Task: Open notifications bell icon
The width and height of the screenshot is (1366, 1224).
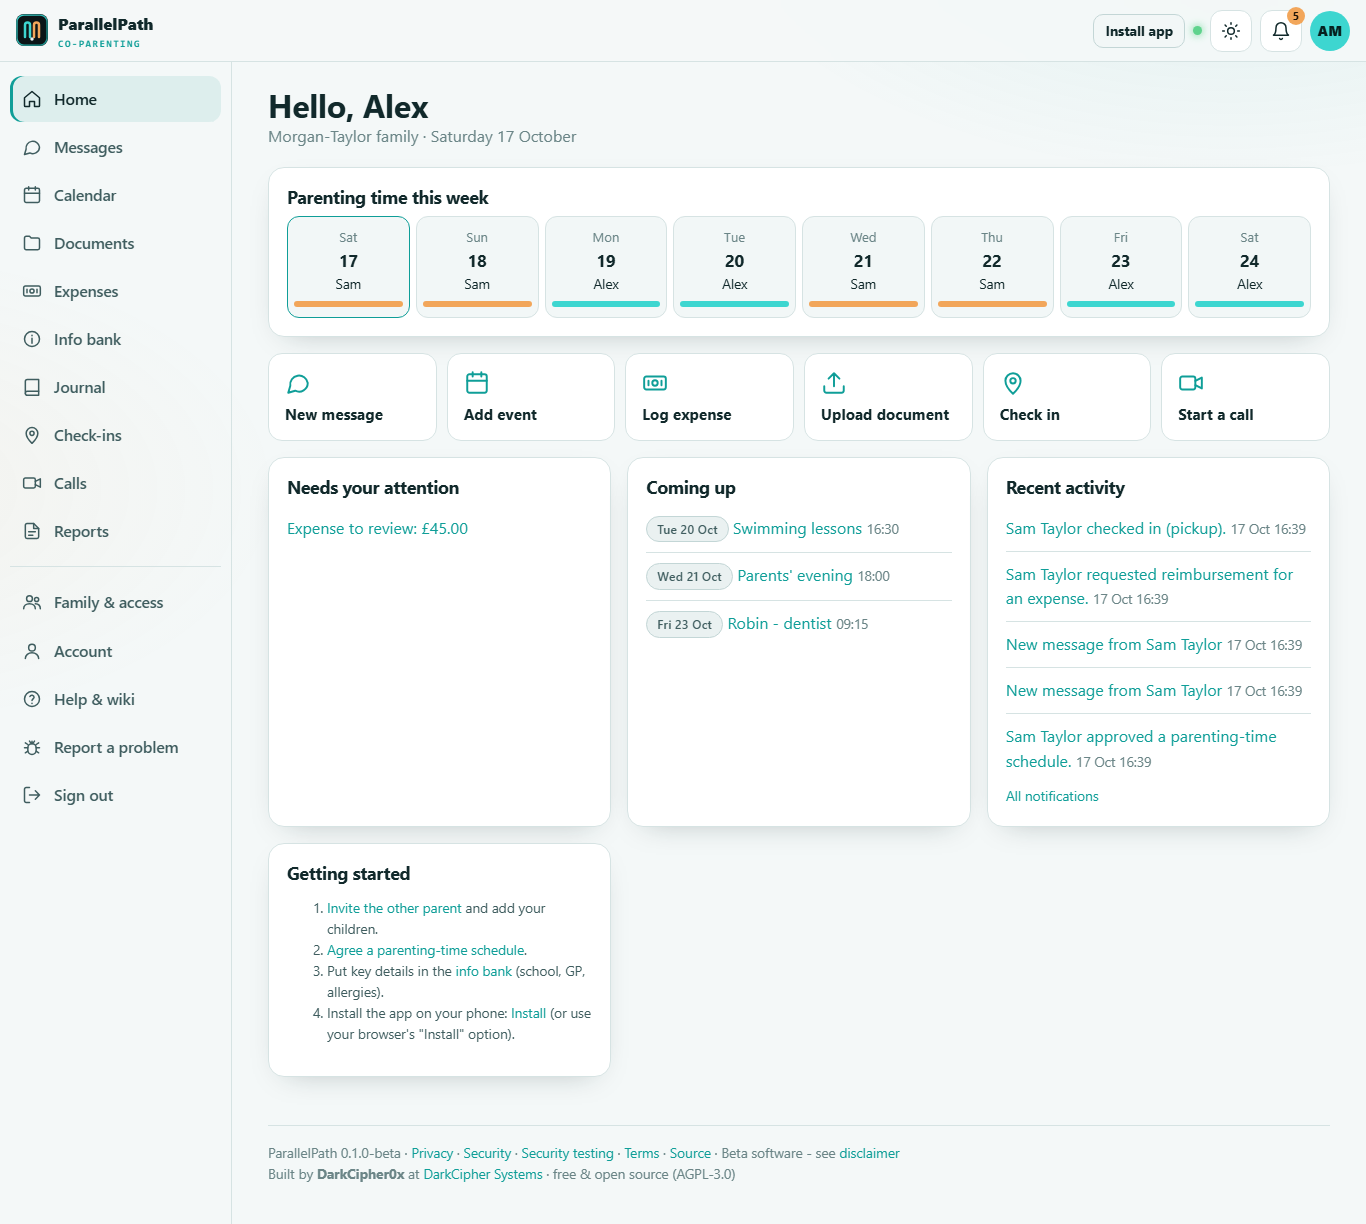Action: [x=1281, y=31]
